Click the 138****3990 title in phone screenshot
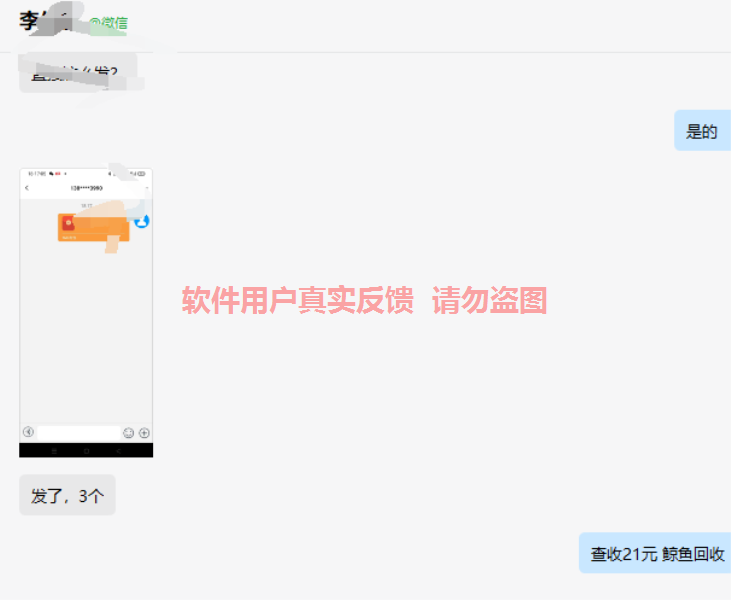Screen dimensions: 731x600 coord(86,188)
